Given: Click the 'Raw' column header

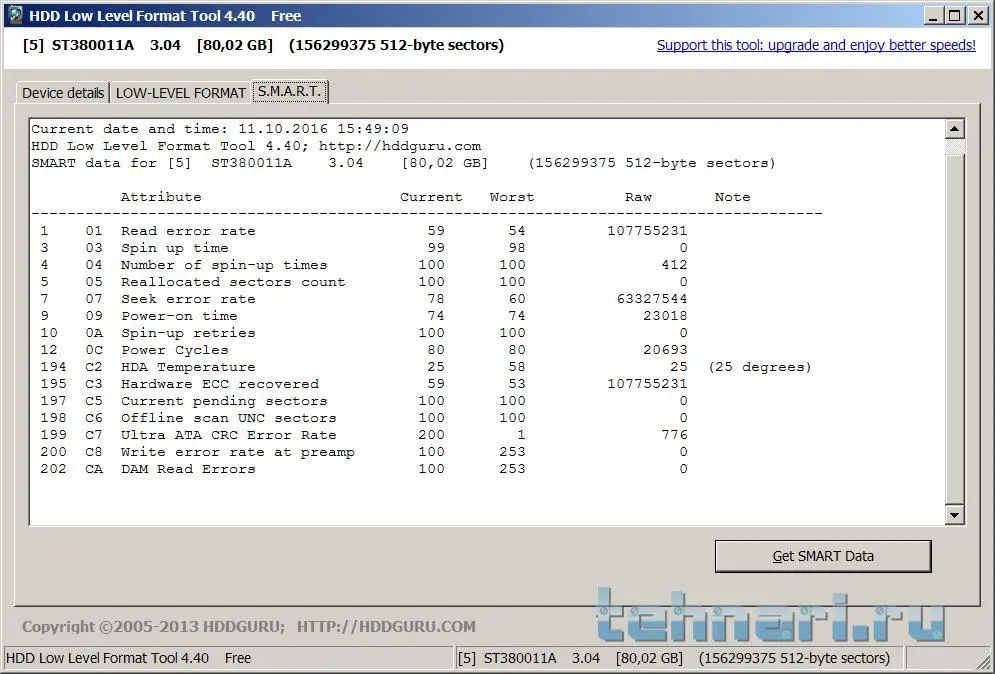Looking at the screenshot, I should pyautogui.click(x=638, y=197).
